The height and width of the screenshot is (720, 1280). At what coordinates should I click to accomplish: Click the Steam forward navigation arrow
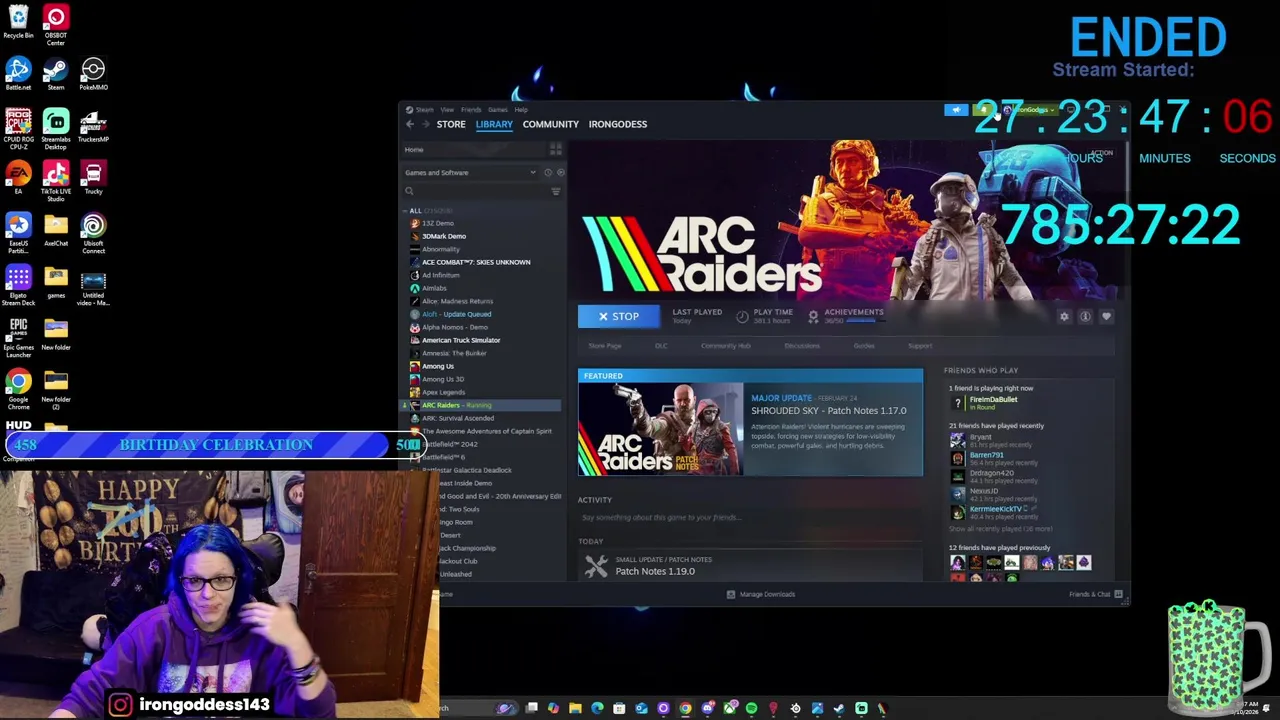pyautogui.click(x=426, y=124)
